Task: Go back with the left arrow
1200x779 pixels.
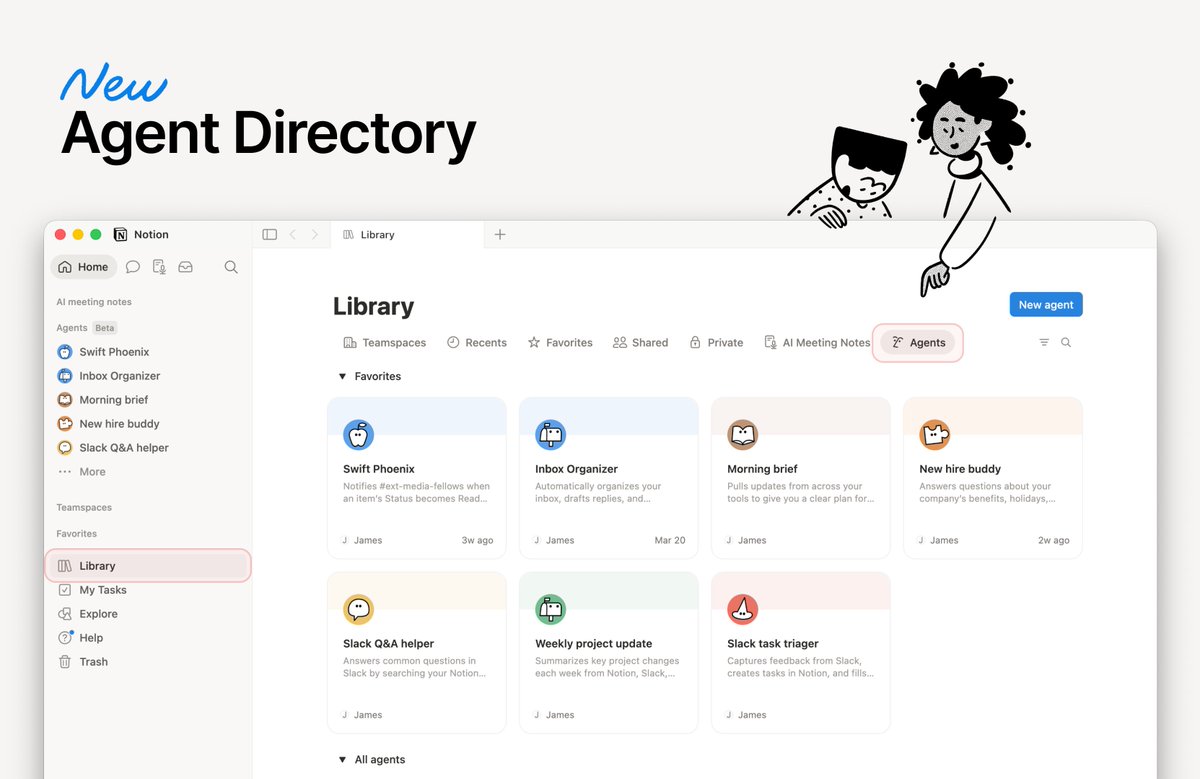Action: [293, 235]
